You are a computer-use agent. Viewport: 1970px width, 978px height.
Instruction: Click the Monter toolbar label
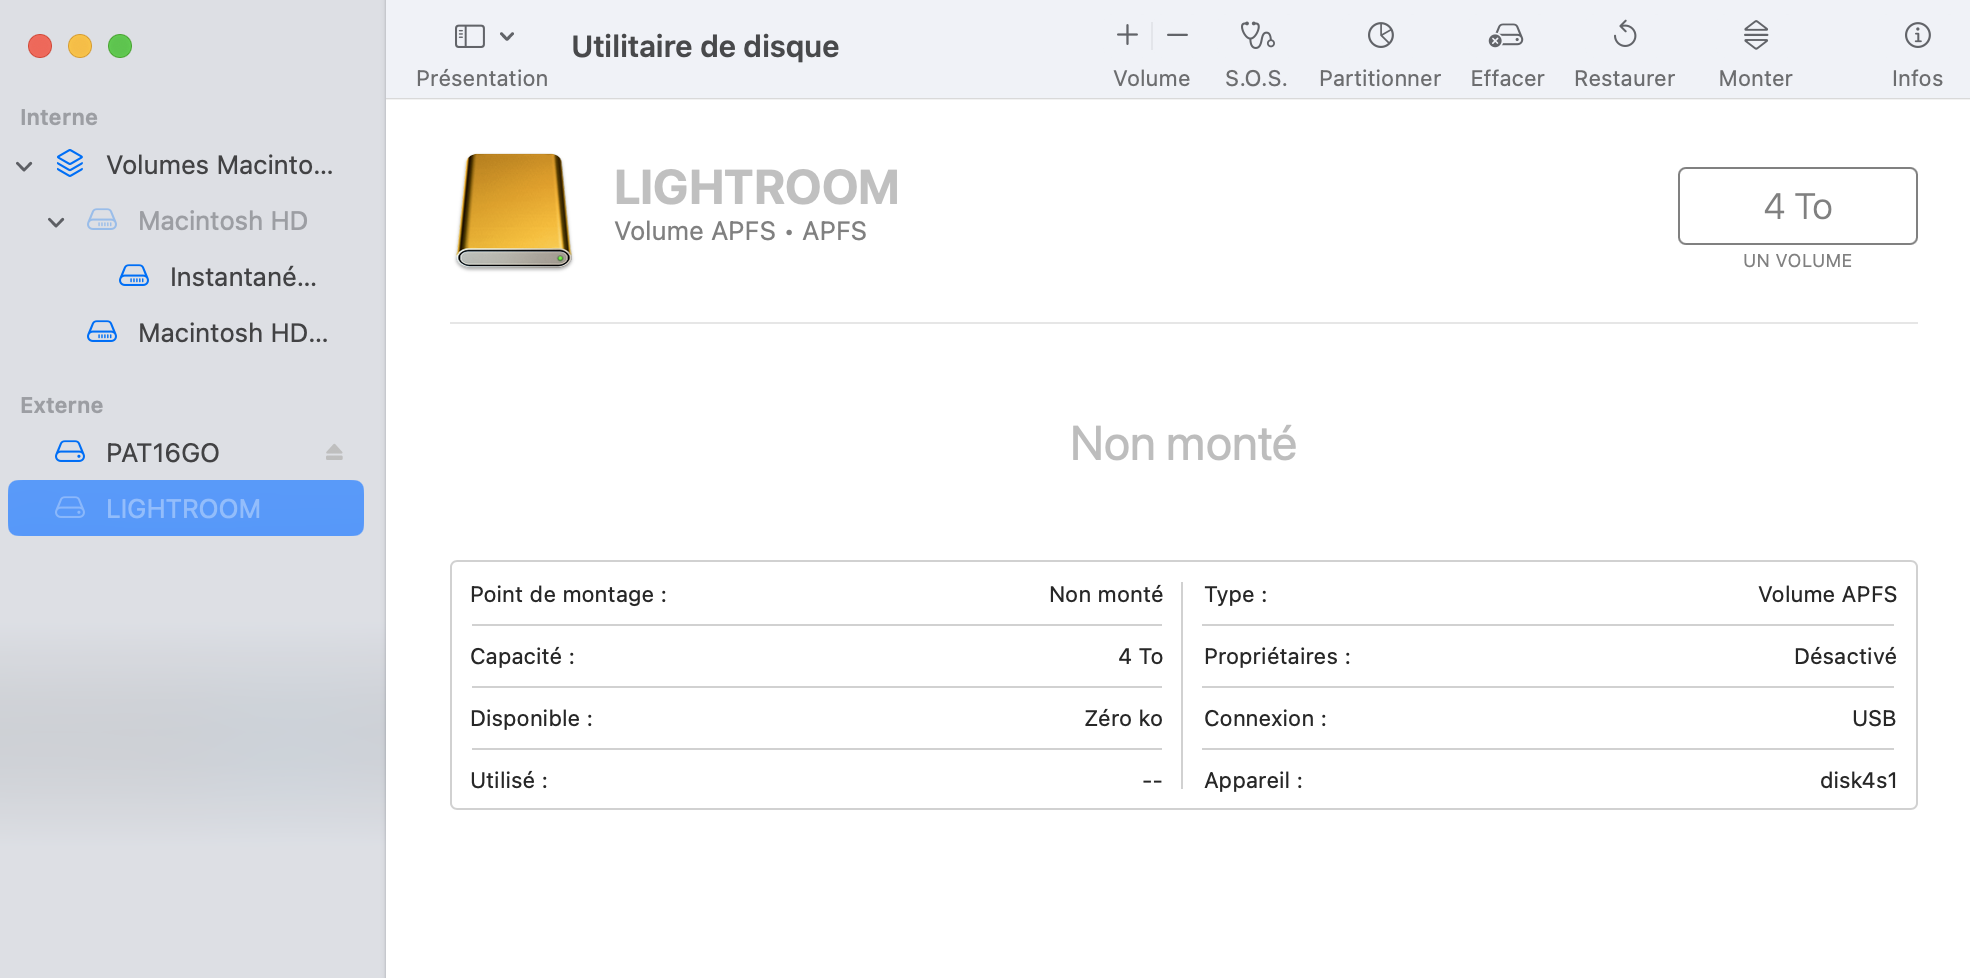click(1755, 78)
